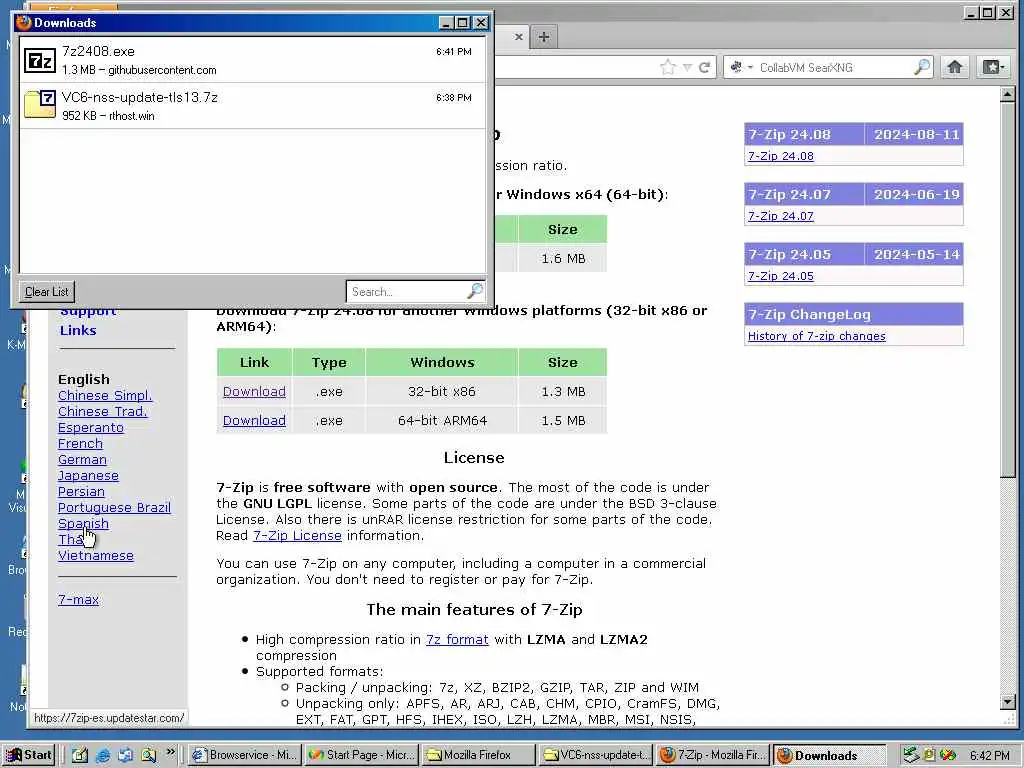The width and height of the screenshot is (1024, 768).
Task: Click the fourth quick launch search icon
Action: pos(148,756)
